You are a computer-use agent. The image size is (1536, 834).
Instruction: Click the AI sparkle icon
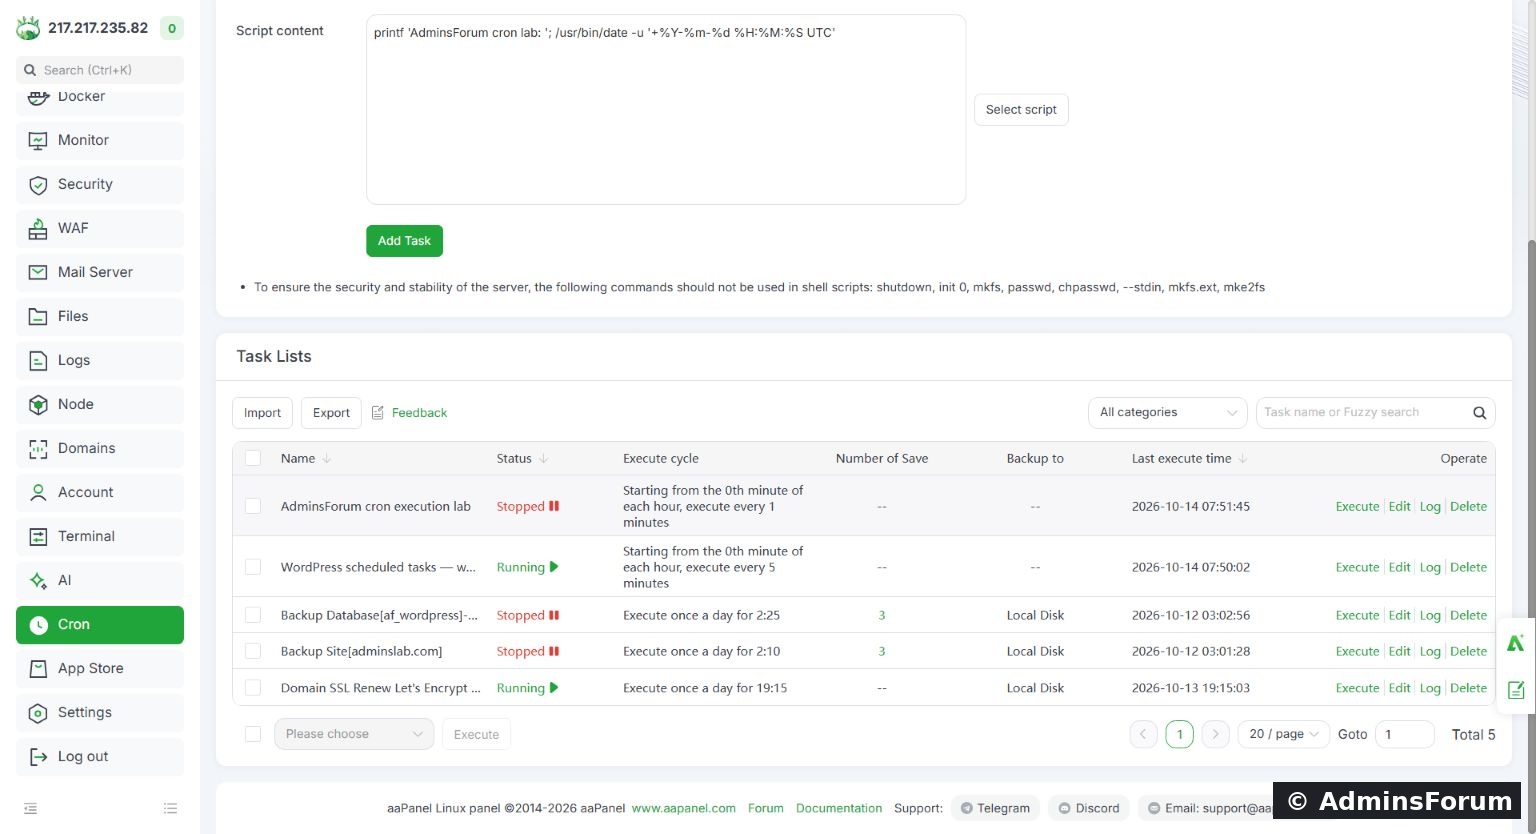[38, 580]
